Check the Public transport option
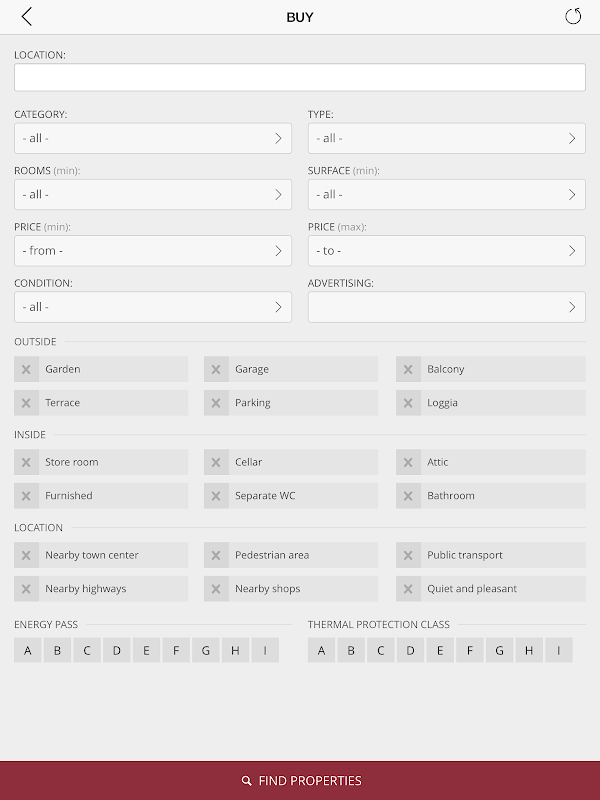The height and width of the screenshot is (800, 600). 408,555
